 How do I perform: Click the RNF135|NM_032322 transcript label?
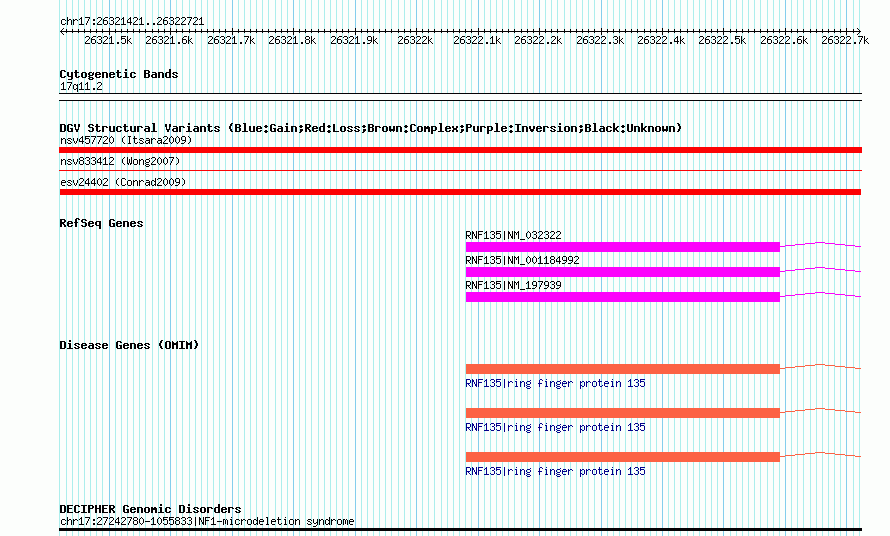pyautogui.click(x=513, y=235)
